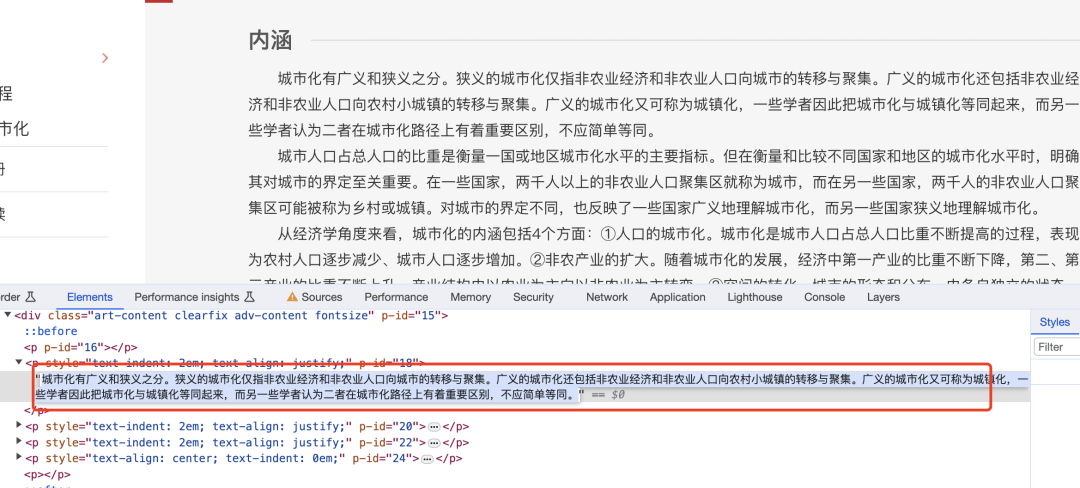Click the red chevron arrow in sidebar
The height and width of the screenshot is (488, 1080).
pos(105,59)
